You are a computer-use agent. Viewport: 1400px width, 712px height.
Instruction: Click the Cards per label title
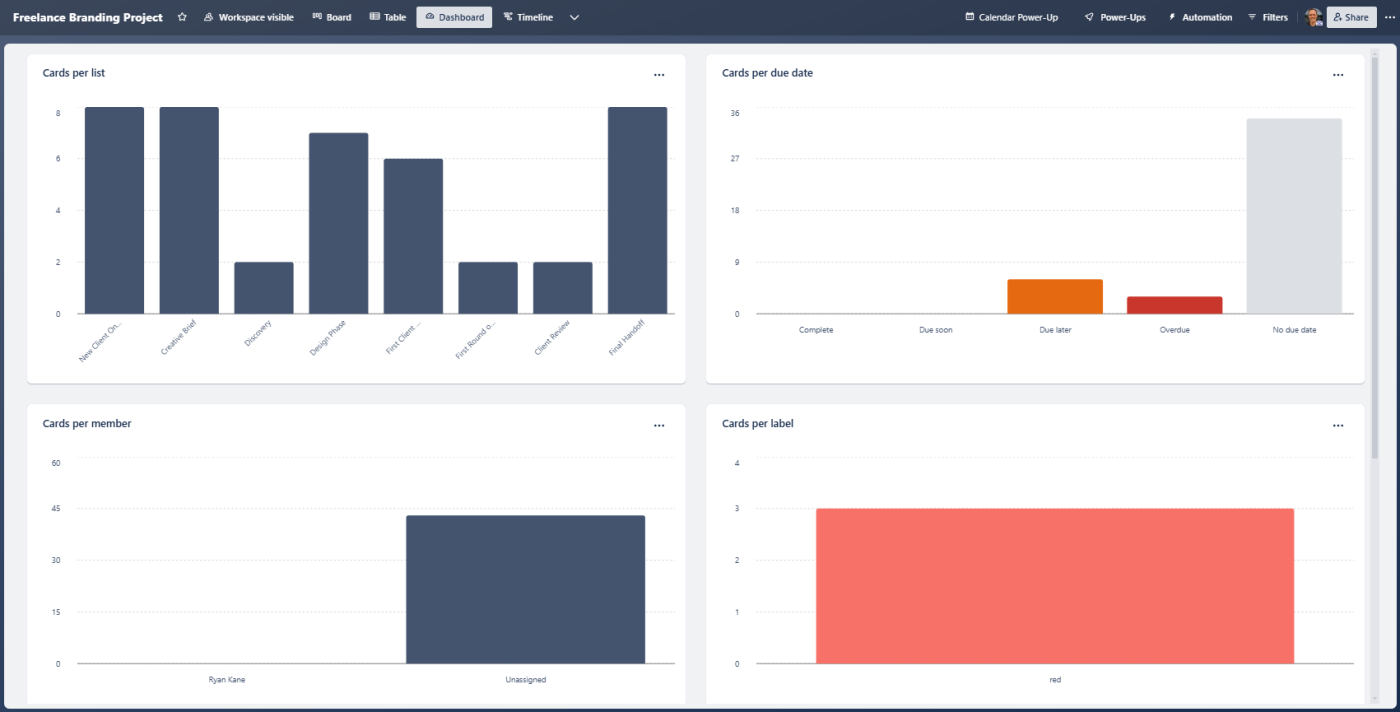pyautogui.click(x=758, y=423)
